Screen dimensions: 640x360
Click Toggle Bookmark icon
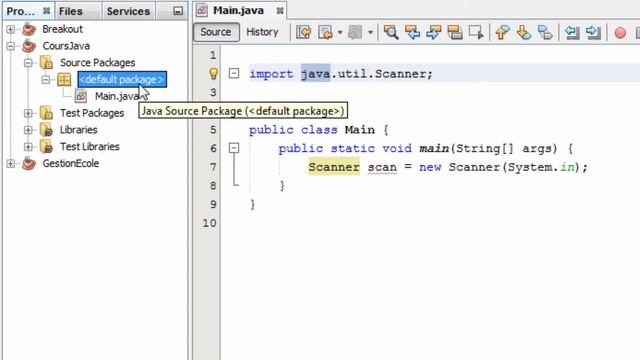click(x=545, y=32)
